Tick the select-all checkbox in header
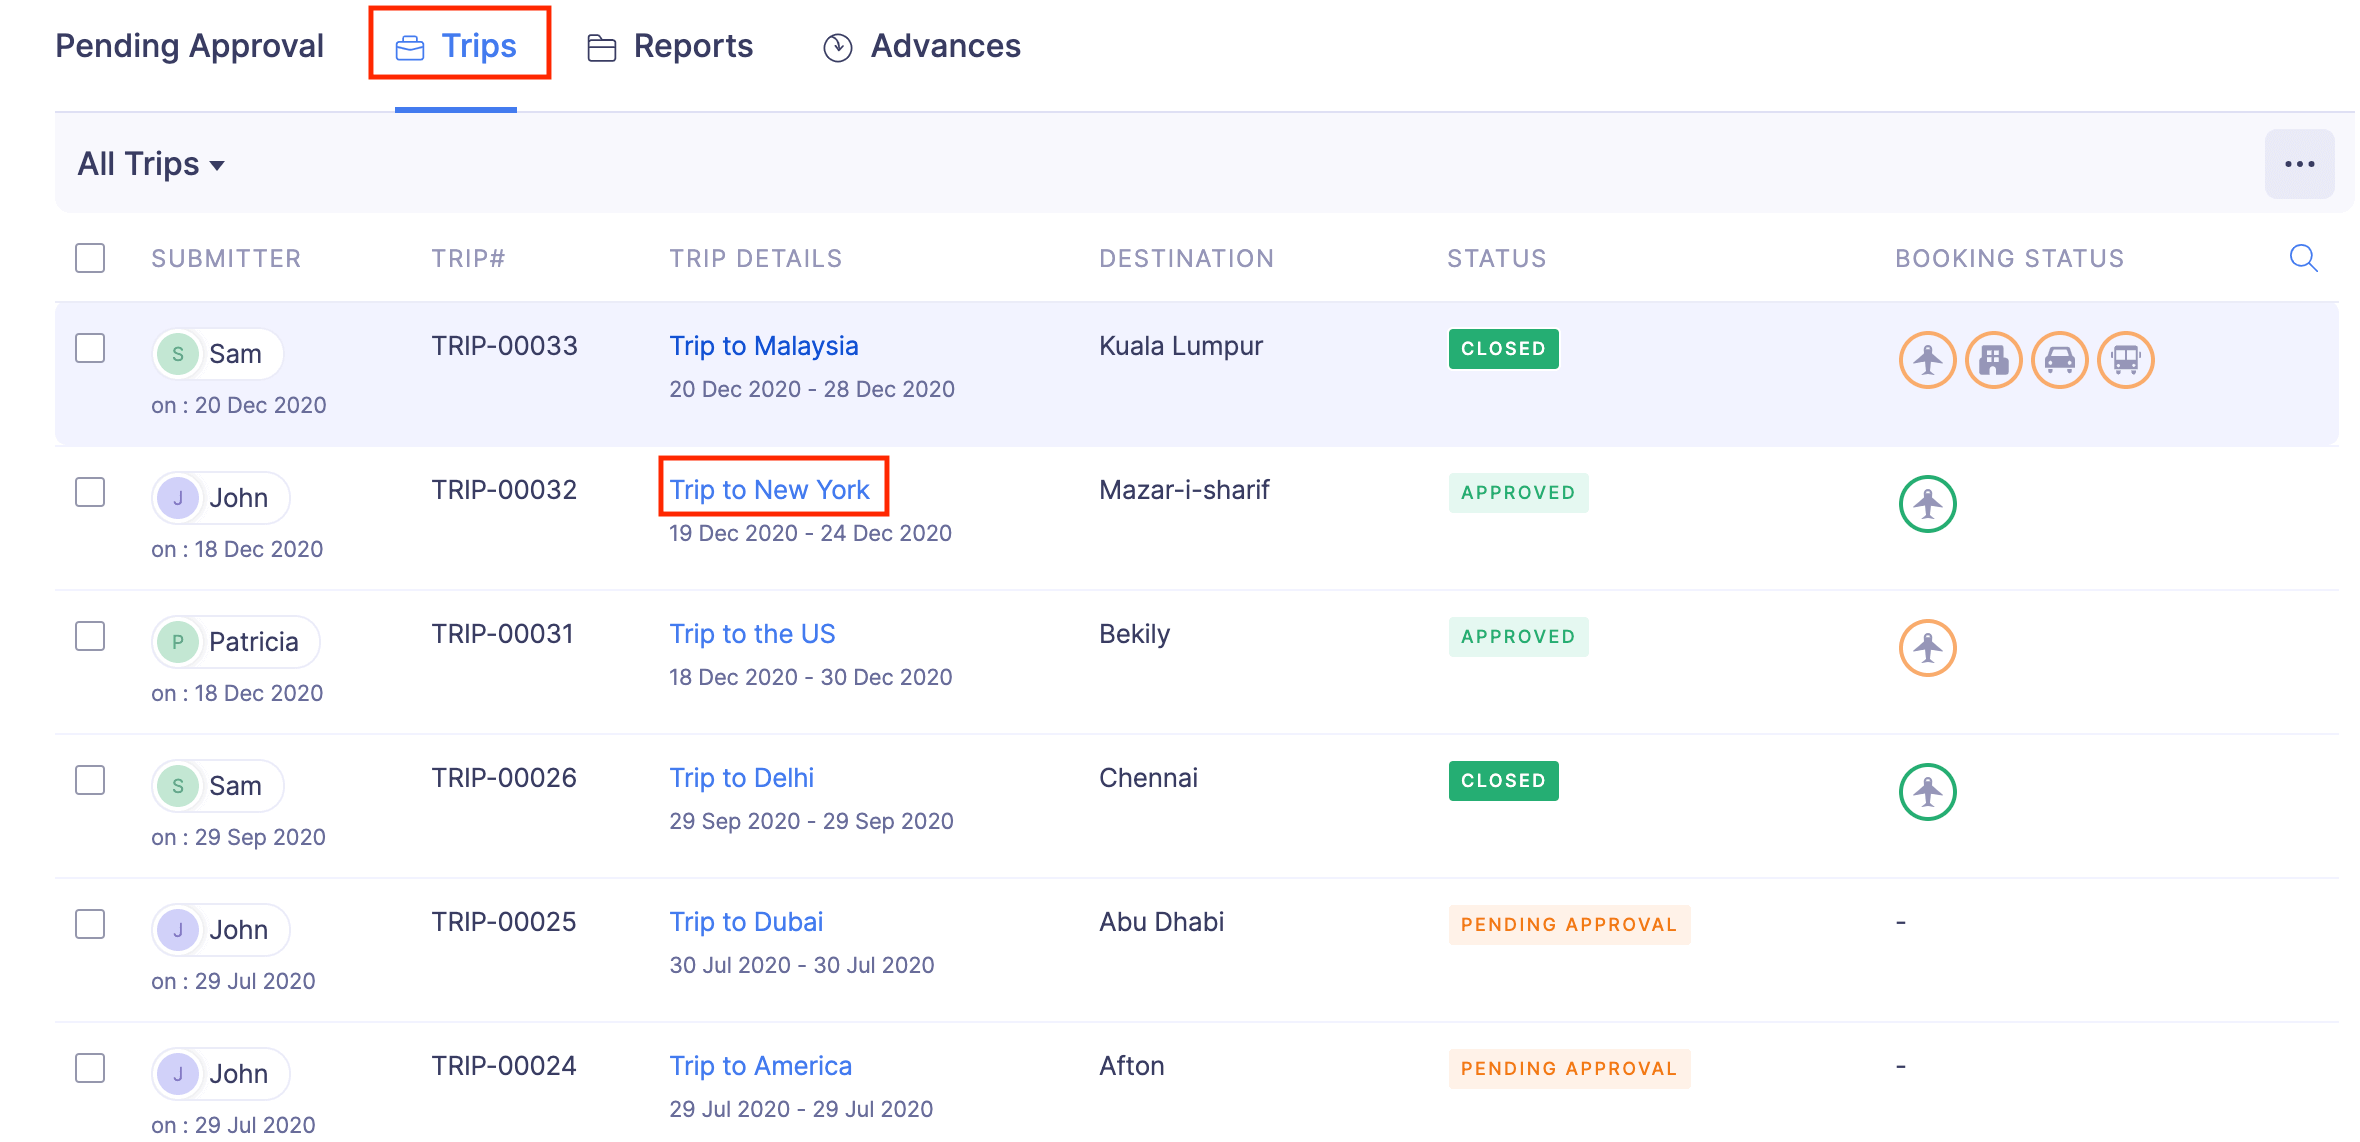2360x1142 pixels. (x=90, y=258)
